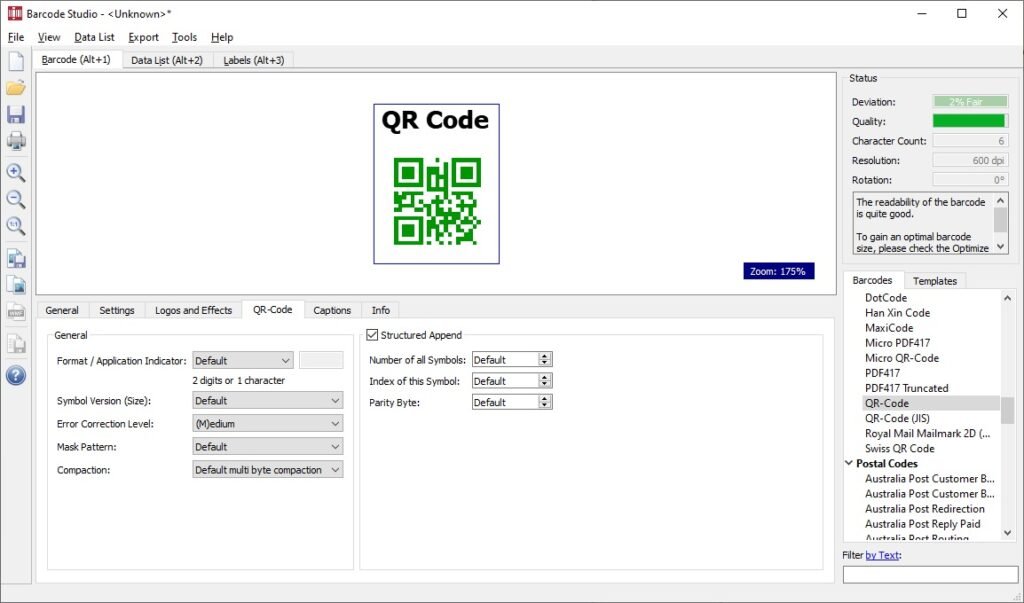The width and height of the screenshot is (1024, 603).
Task: Open the Export menu
Action: [x=143, y=37]
